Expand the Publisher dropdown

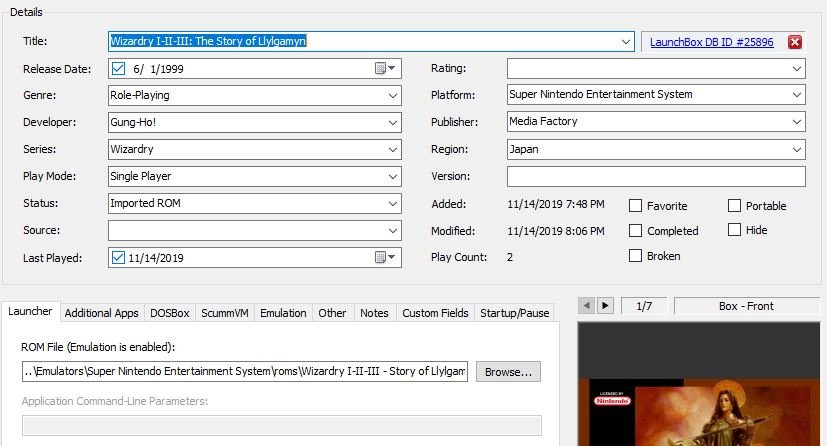point(796,122)
